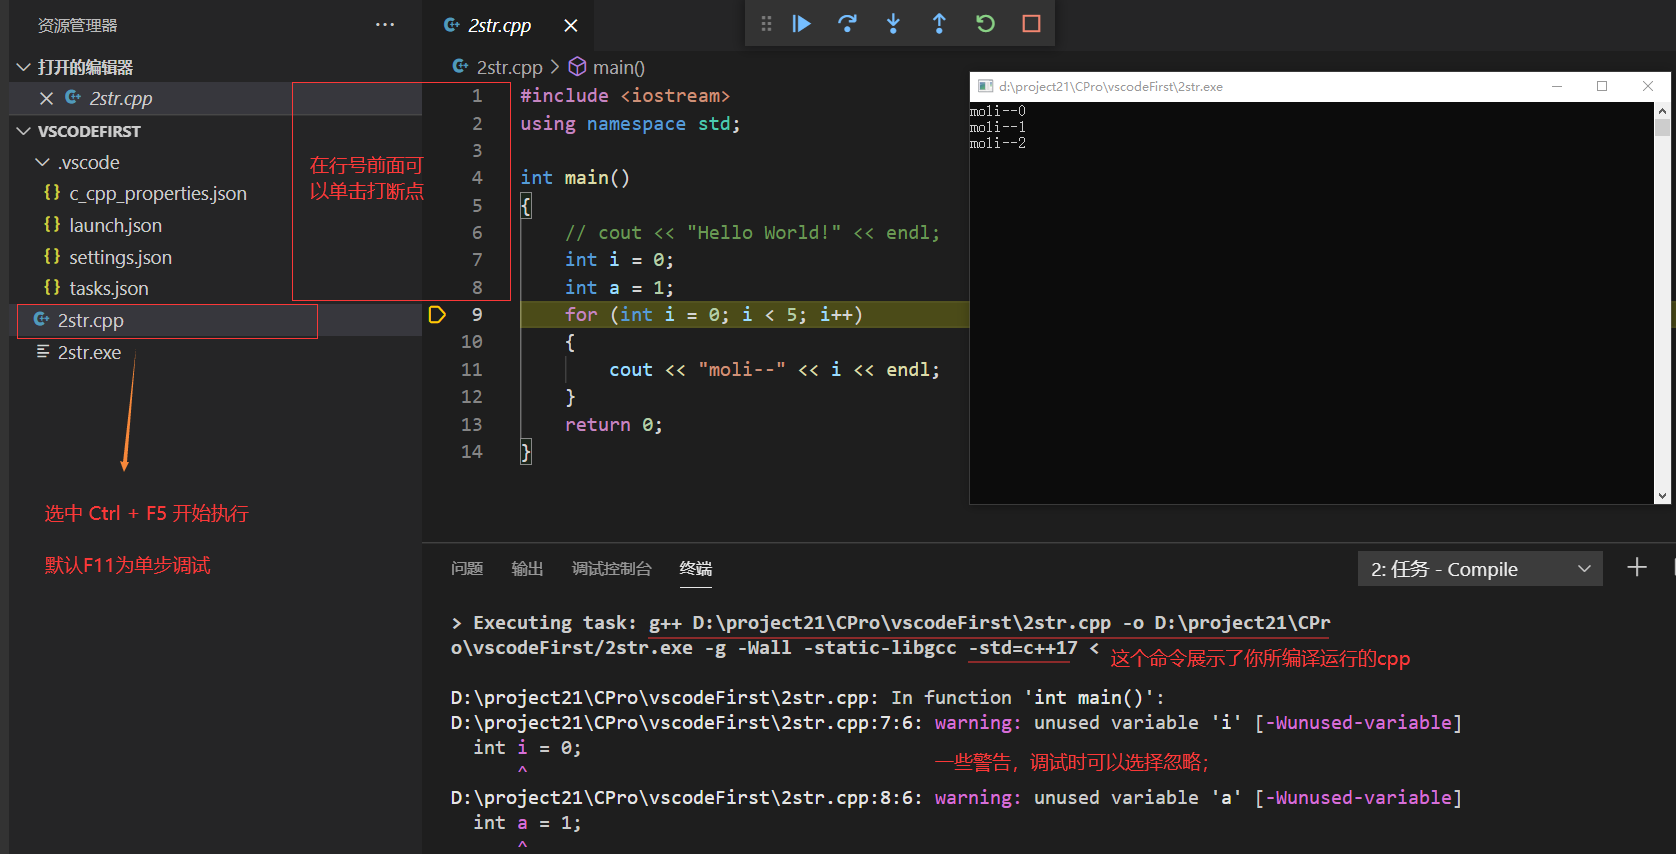Click the breakpoint arrow at line 9
The height and width of the screenshot is (854, 1676).
tap(437, 315)
